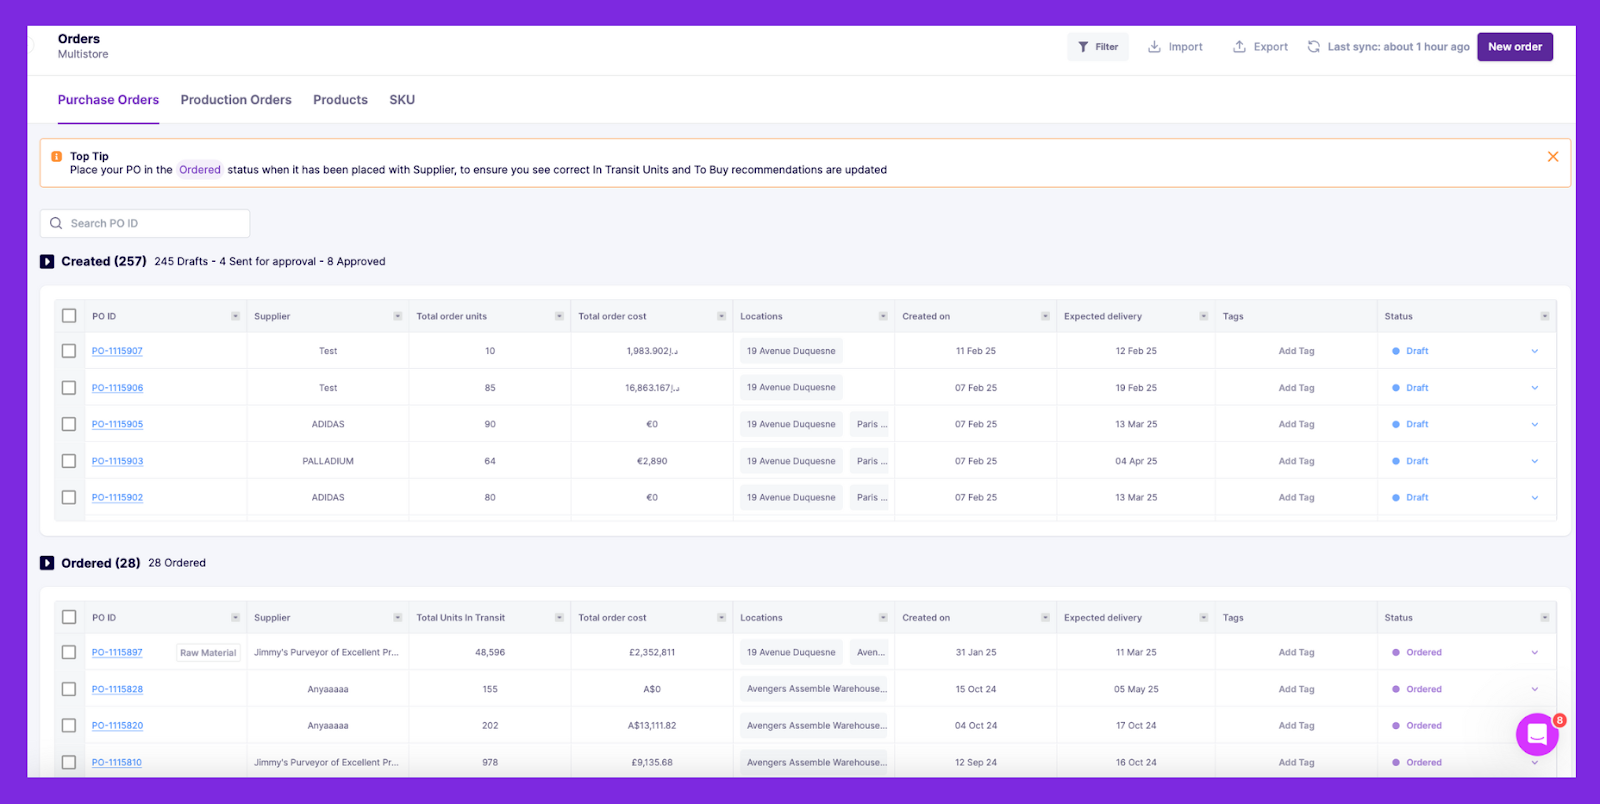Click Paris location chip for PALLADIUM row
This screenshot has height=804, width=1600.
(x=871, y=461)
